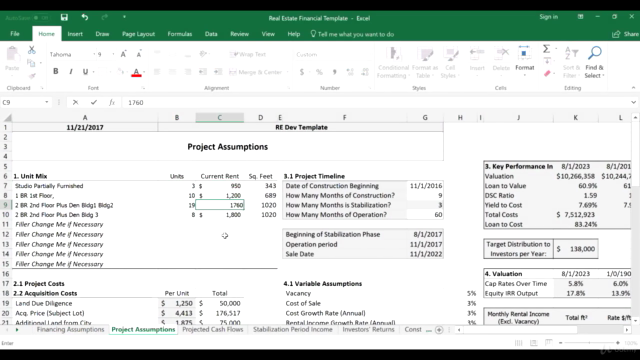
Task: Click the AutoSum sigma icon
Action: point(546,49)
